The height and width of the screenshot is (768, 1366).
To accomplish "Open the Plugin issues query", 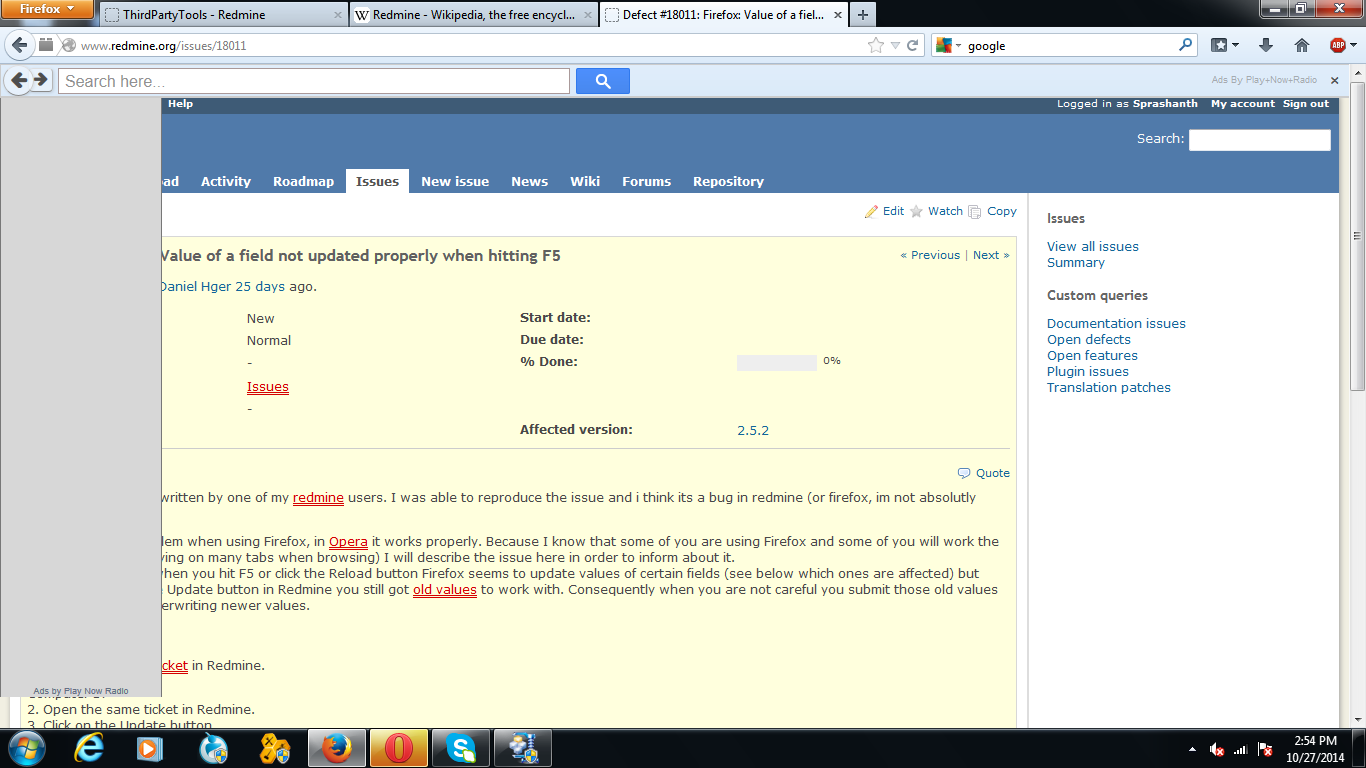I will coord(1088,371).
